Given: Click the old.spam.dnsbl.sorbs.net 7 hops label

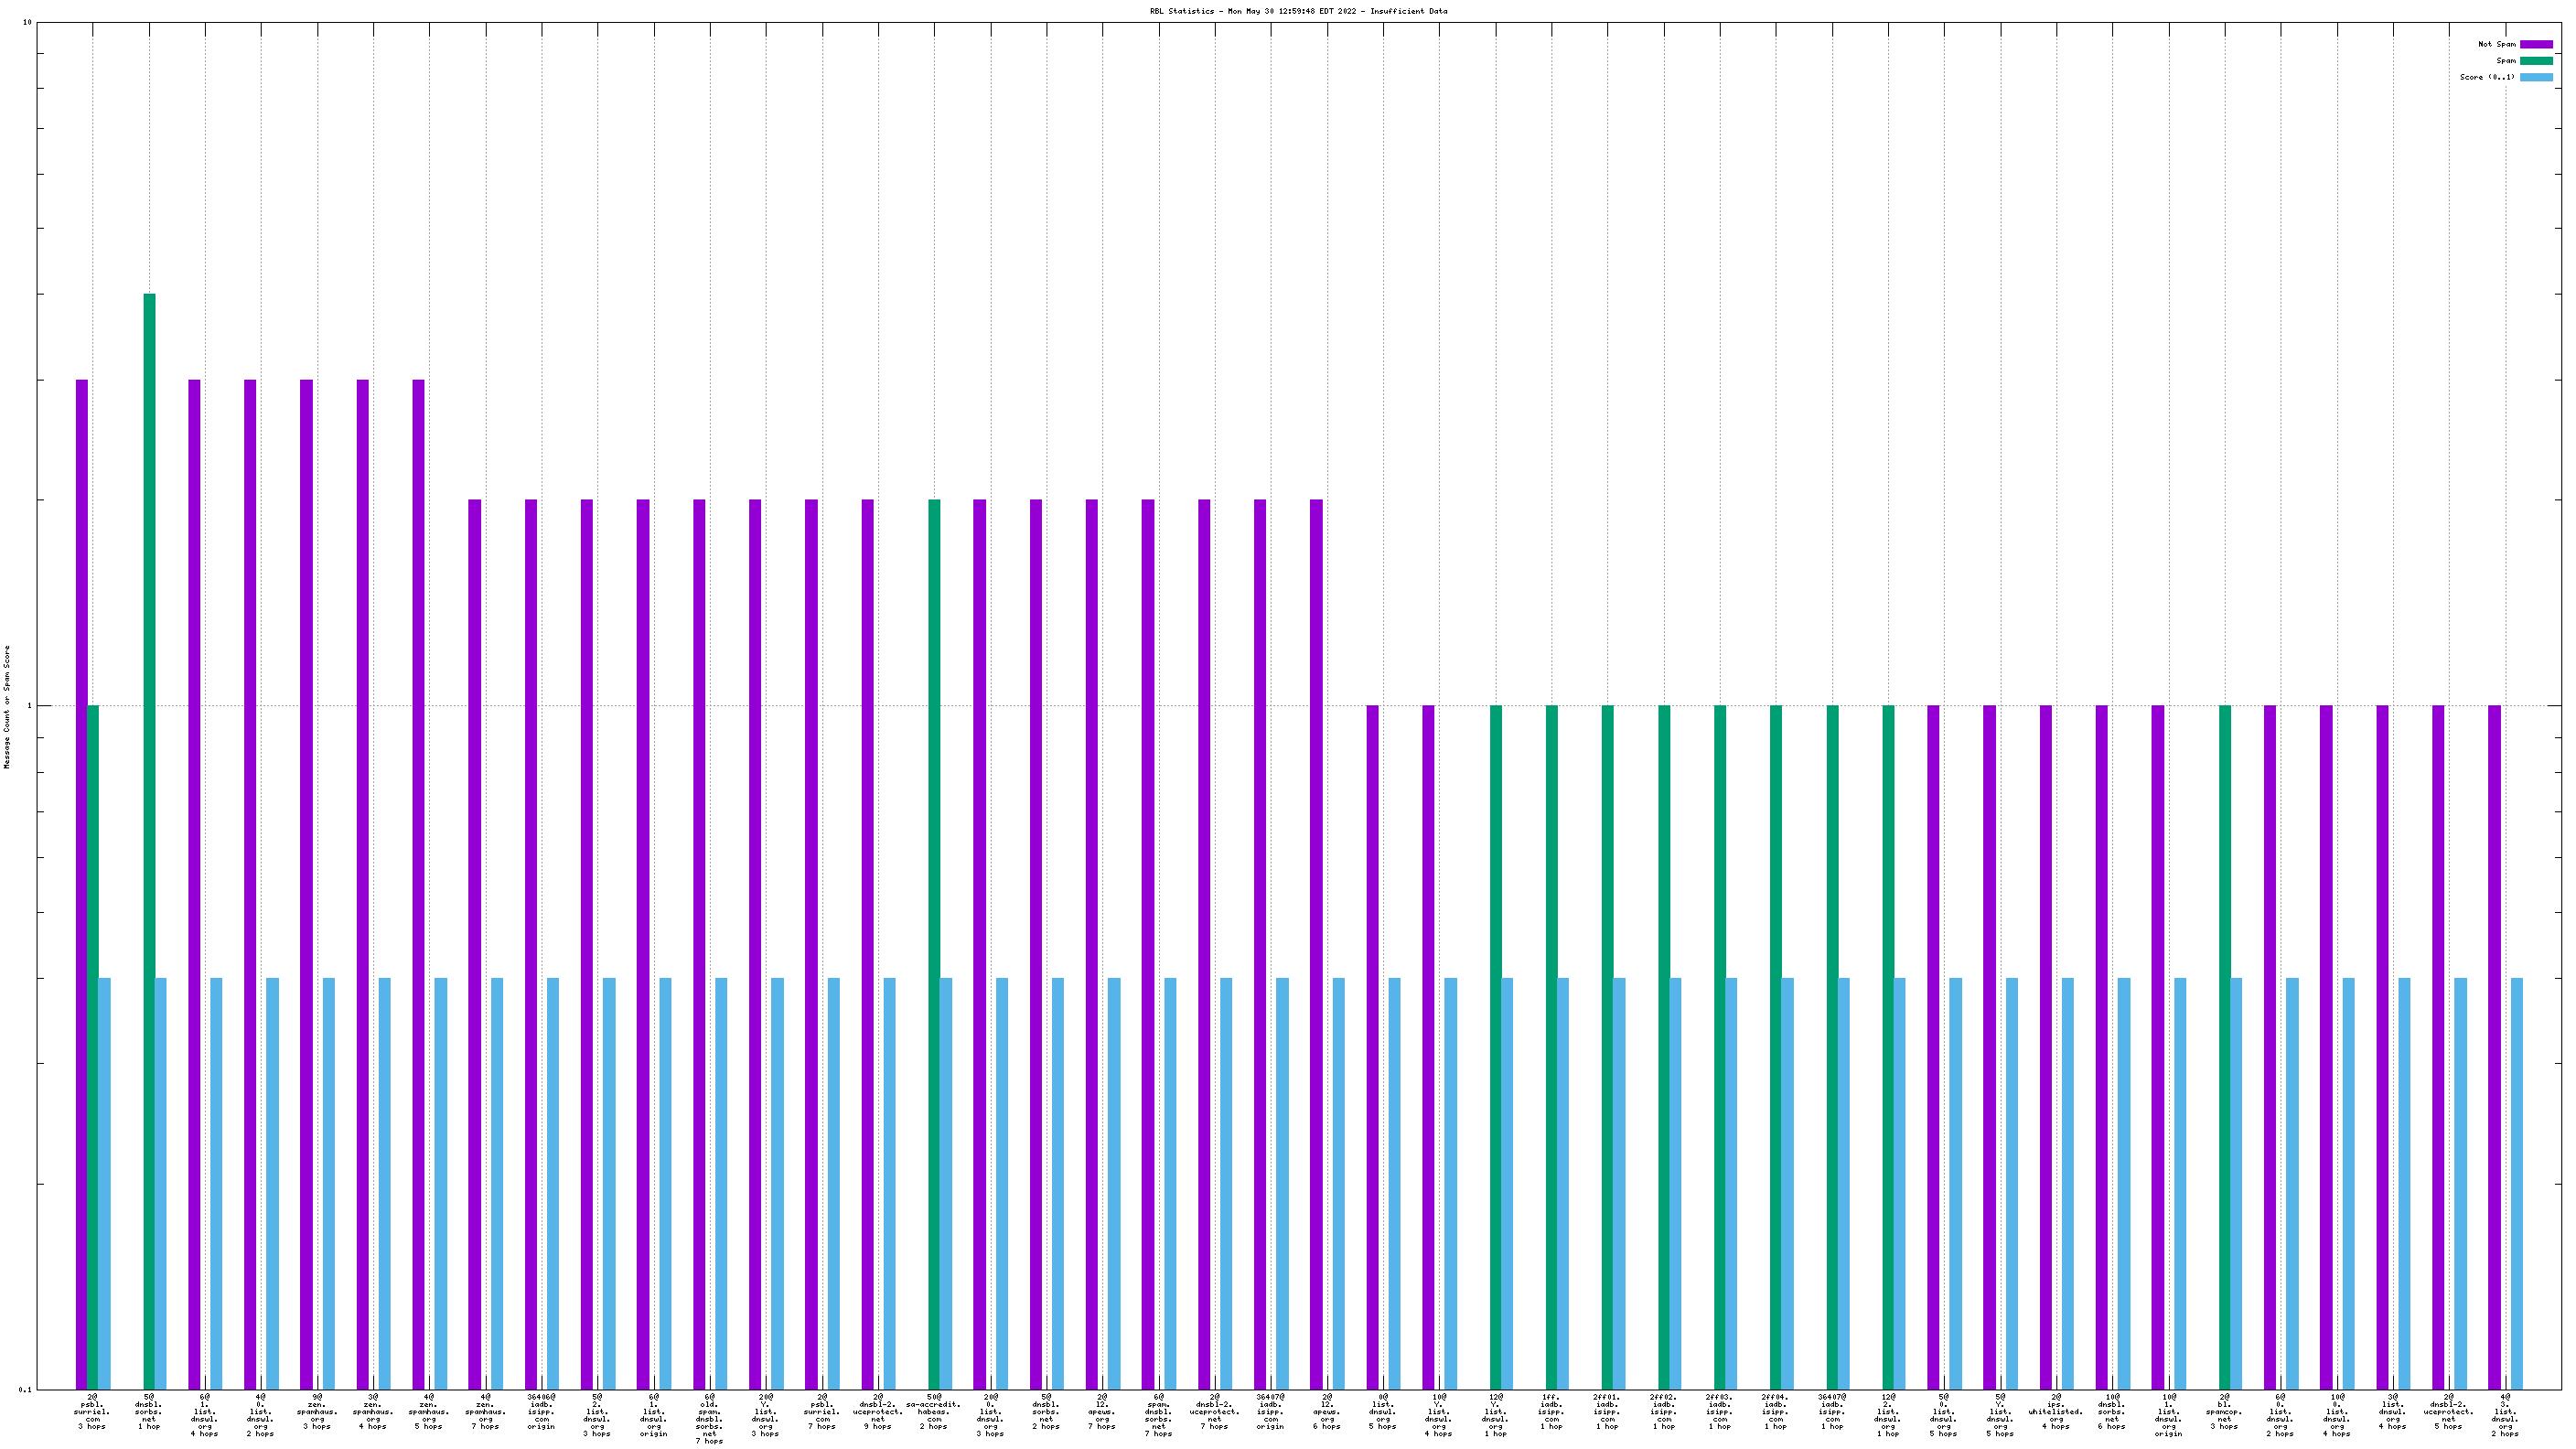Looking at the screenshot, I should (x=709, y=1418).
